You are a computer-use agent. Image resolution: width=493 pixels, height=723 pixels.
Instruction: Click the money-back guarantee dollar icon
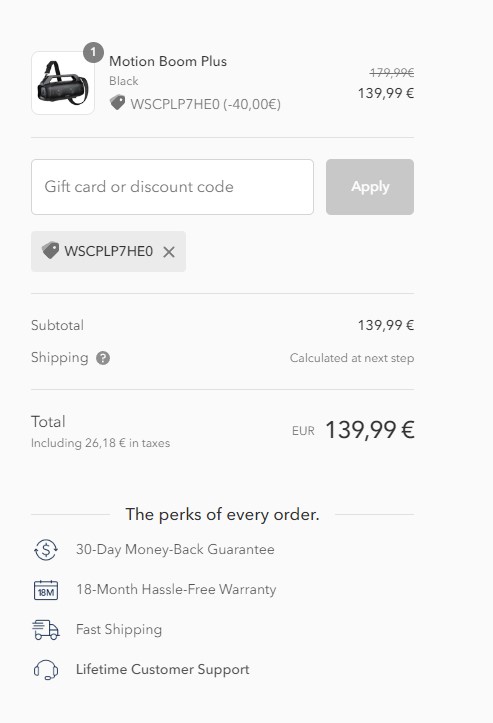coord(46,550)
